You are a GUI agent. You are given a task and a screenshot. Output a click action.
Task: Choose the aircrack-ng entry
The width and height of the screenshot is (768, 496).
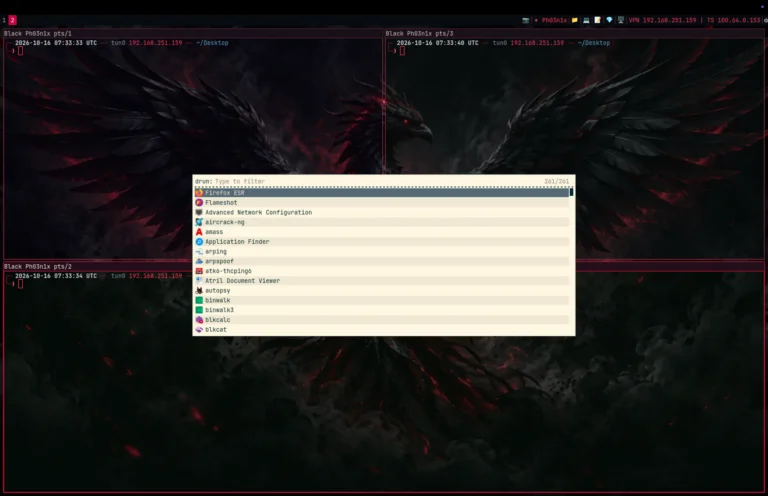(382, 222)
